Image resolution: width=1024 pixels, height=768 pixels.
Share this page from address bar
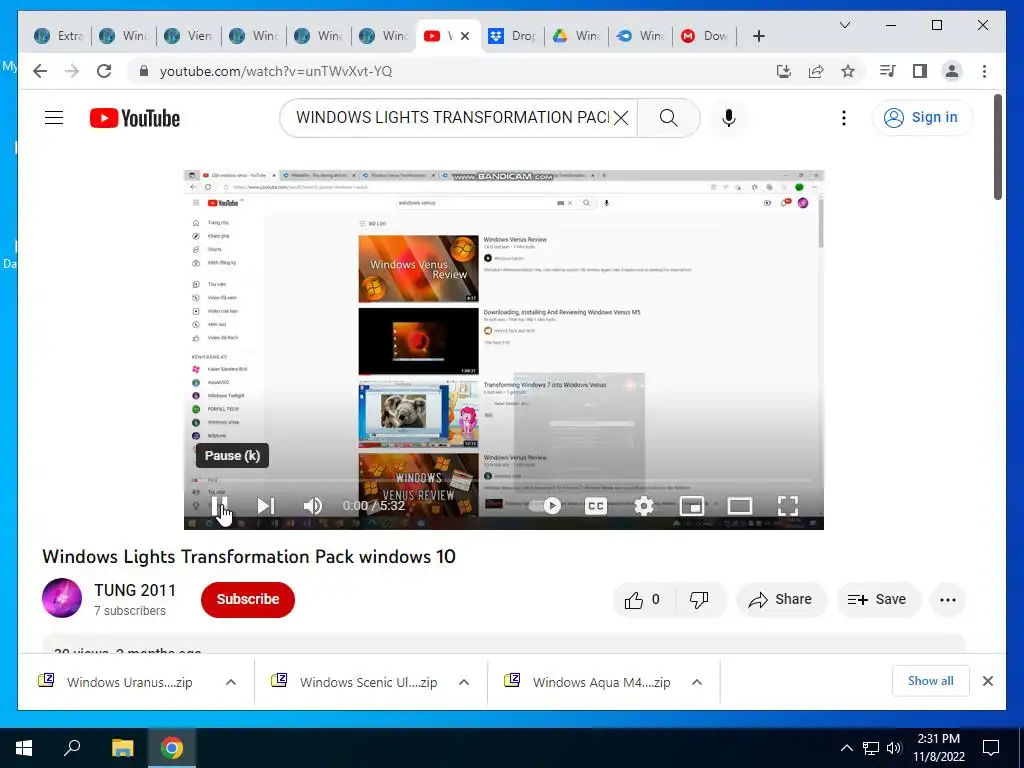816,71
